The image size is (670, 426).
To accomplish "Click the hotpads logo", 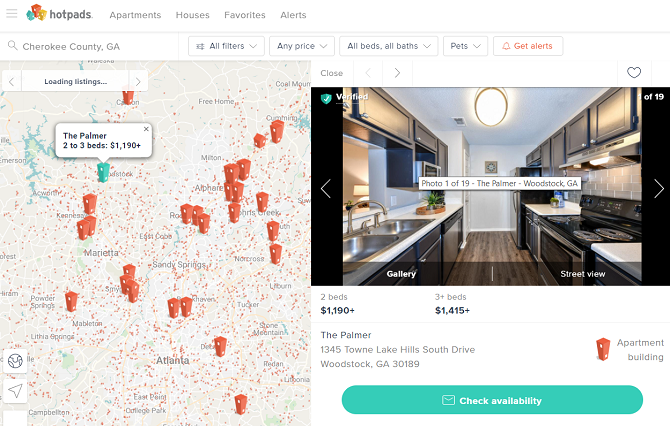I will 59,13.
